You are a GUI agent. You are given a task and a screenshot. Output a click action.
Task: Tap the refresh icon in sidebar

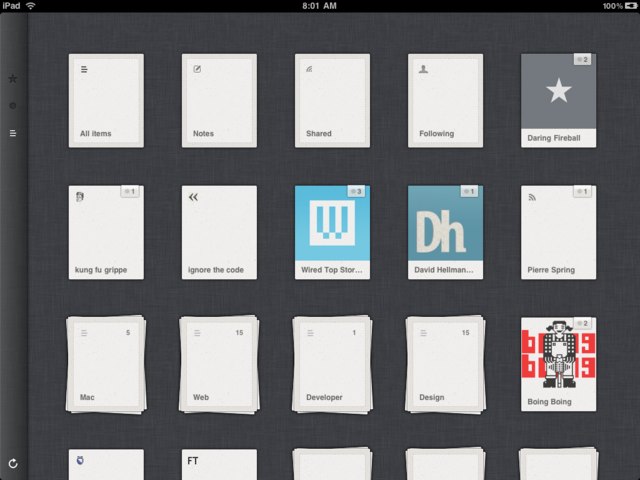tap(13, 463)
